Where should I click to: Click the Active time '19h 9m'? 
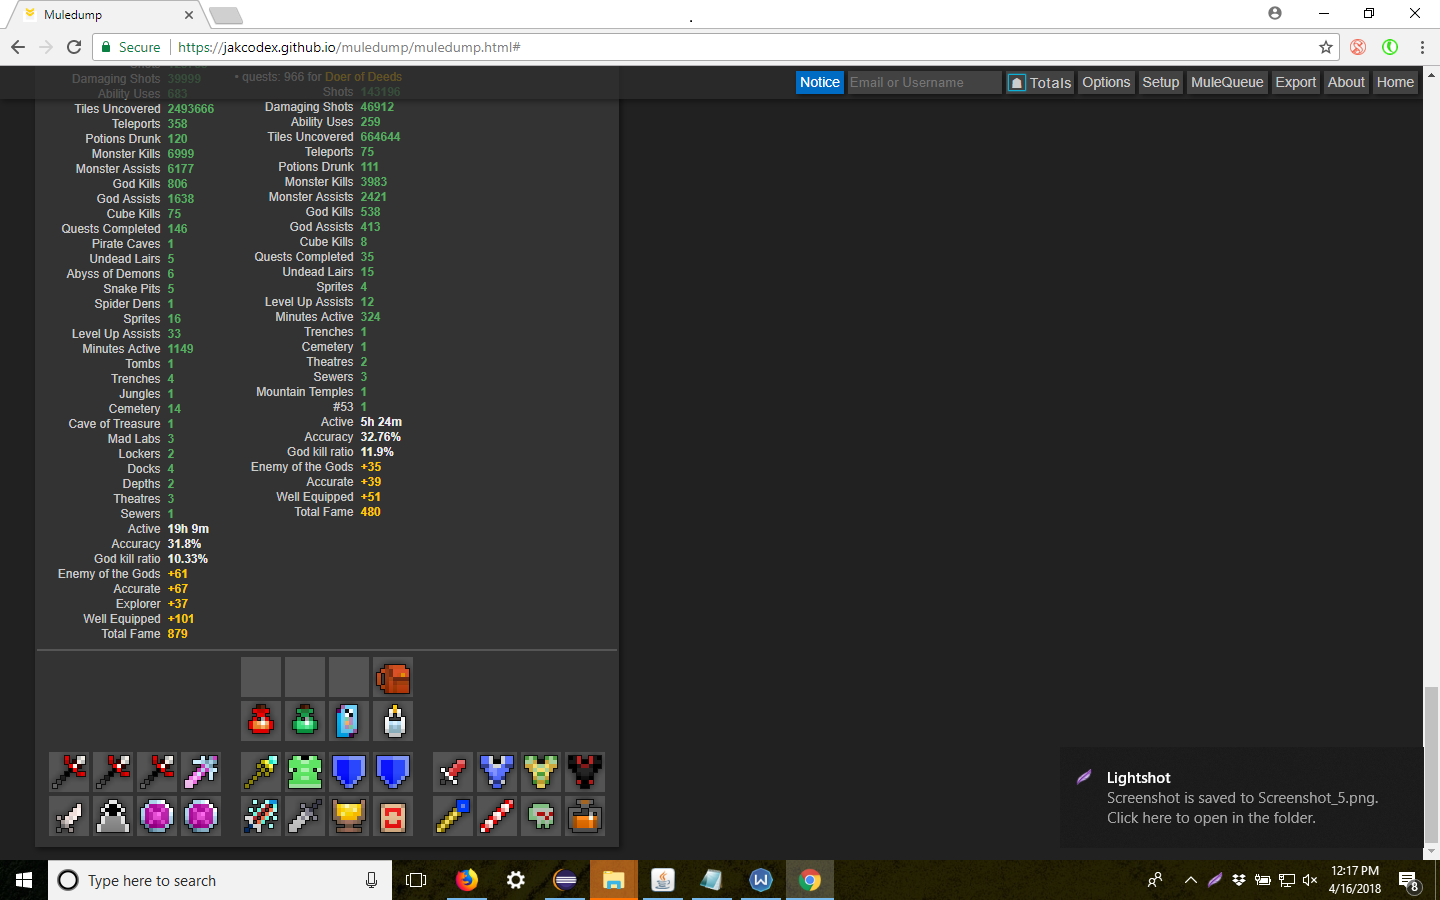click(188, 529)
